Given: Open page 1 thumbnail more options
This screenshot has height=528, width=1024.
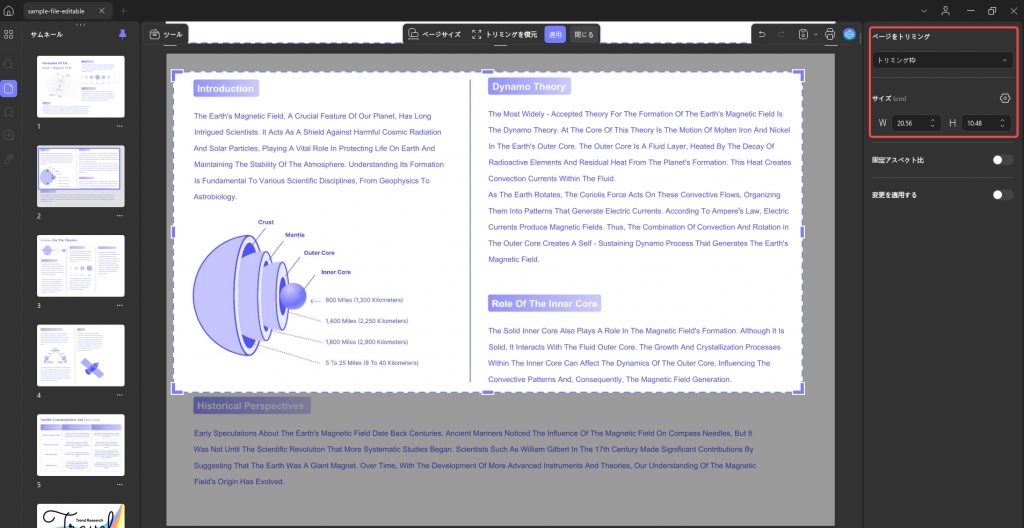Looking at the screenshot, I should [120, 126].
